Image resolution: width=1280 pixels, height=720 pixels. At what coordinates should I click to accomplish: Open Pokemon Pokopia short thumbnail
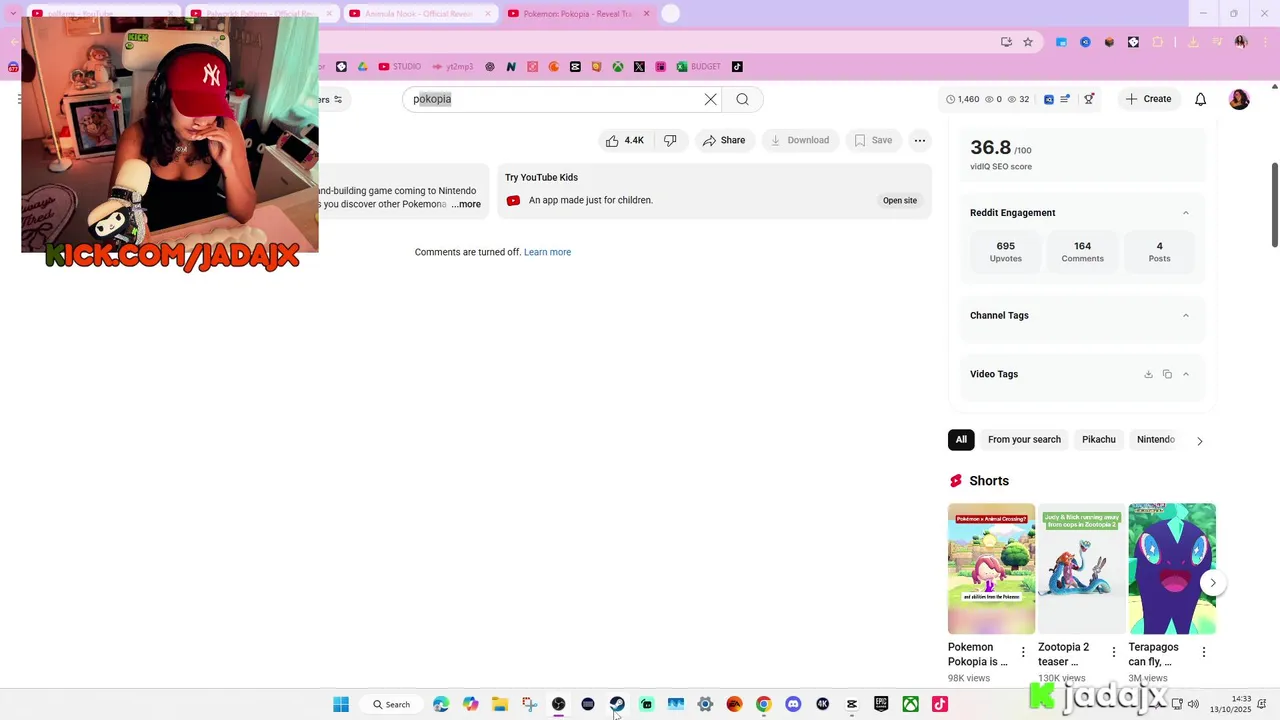click(x=991, y=568)
